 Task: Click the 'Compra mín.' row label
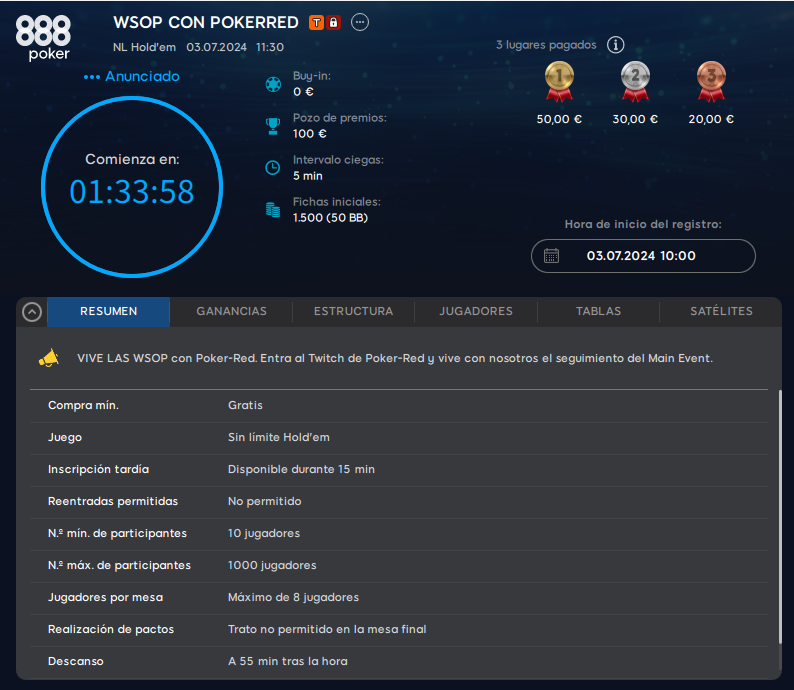84,405
